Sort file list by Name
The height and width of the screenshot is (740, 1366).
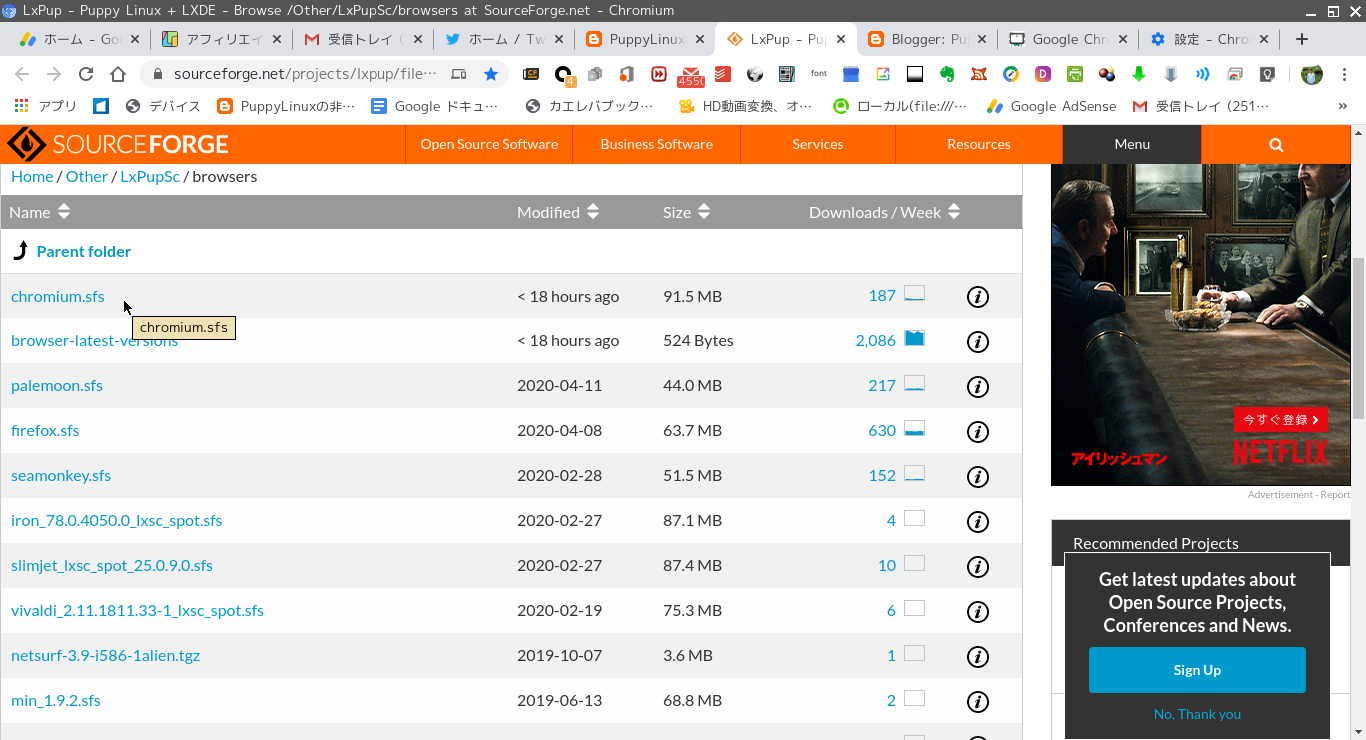[40, 212]
